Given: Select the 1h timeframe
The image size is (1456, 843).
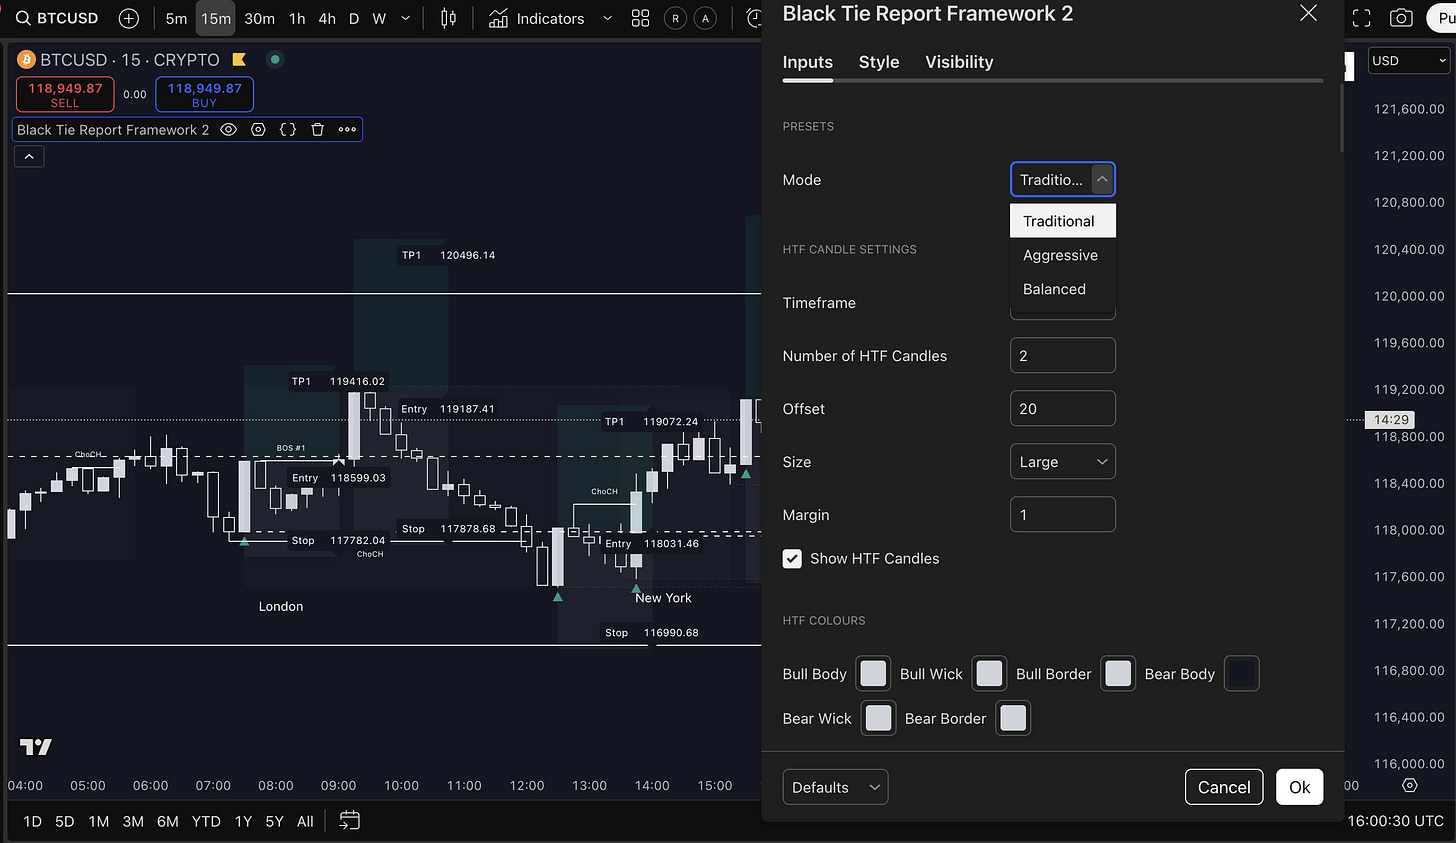Looking at the screenshot, I should (297, 18).
